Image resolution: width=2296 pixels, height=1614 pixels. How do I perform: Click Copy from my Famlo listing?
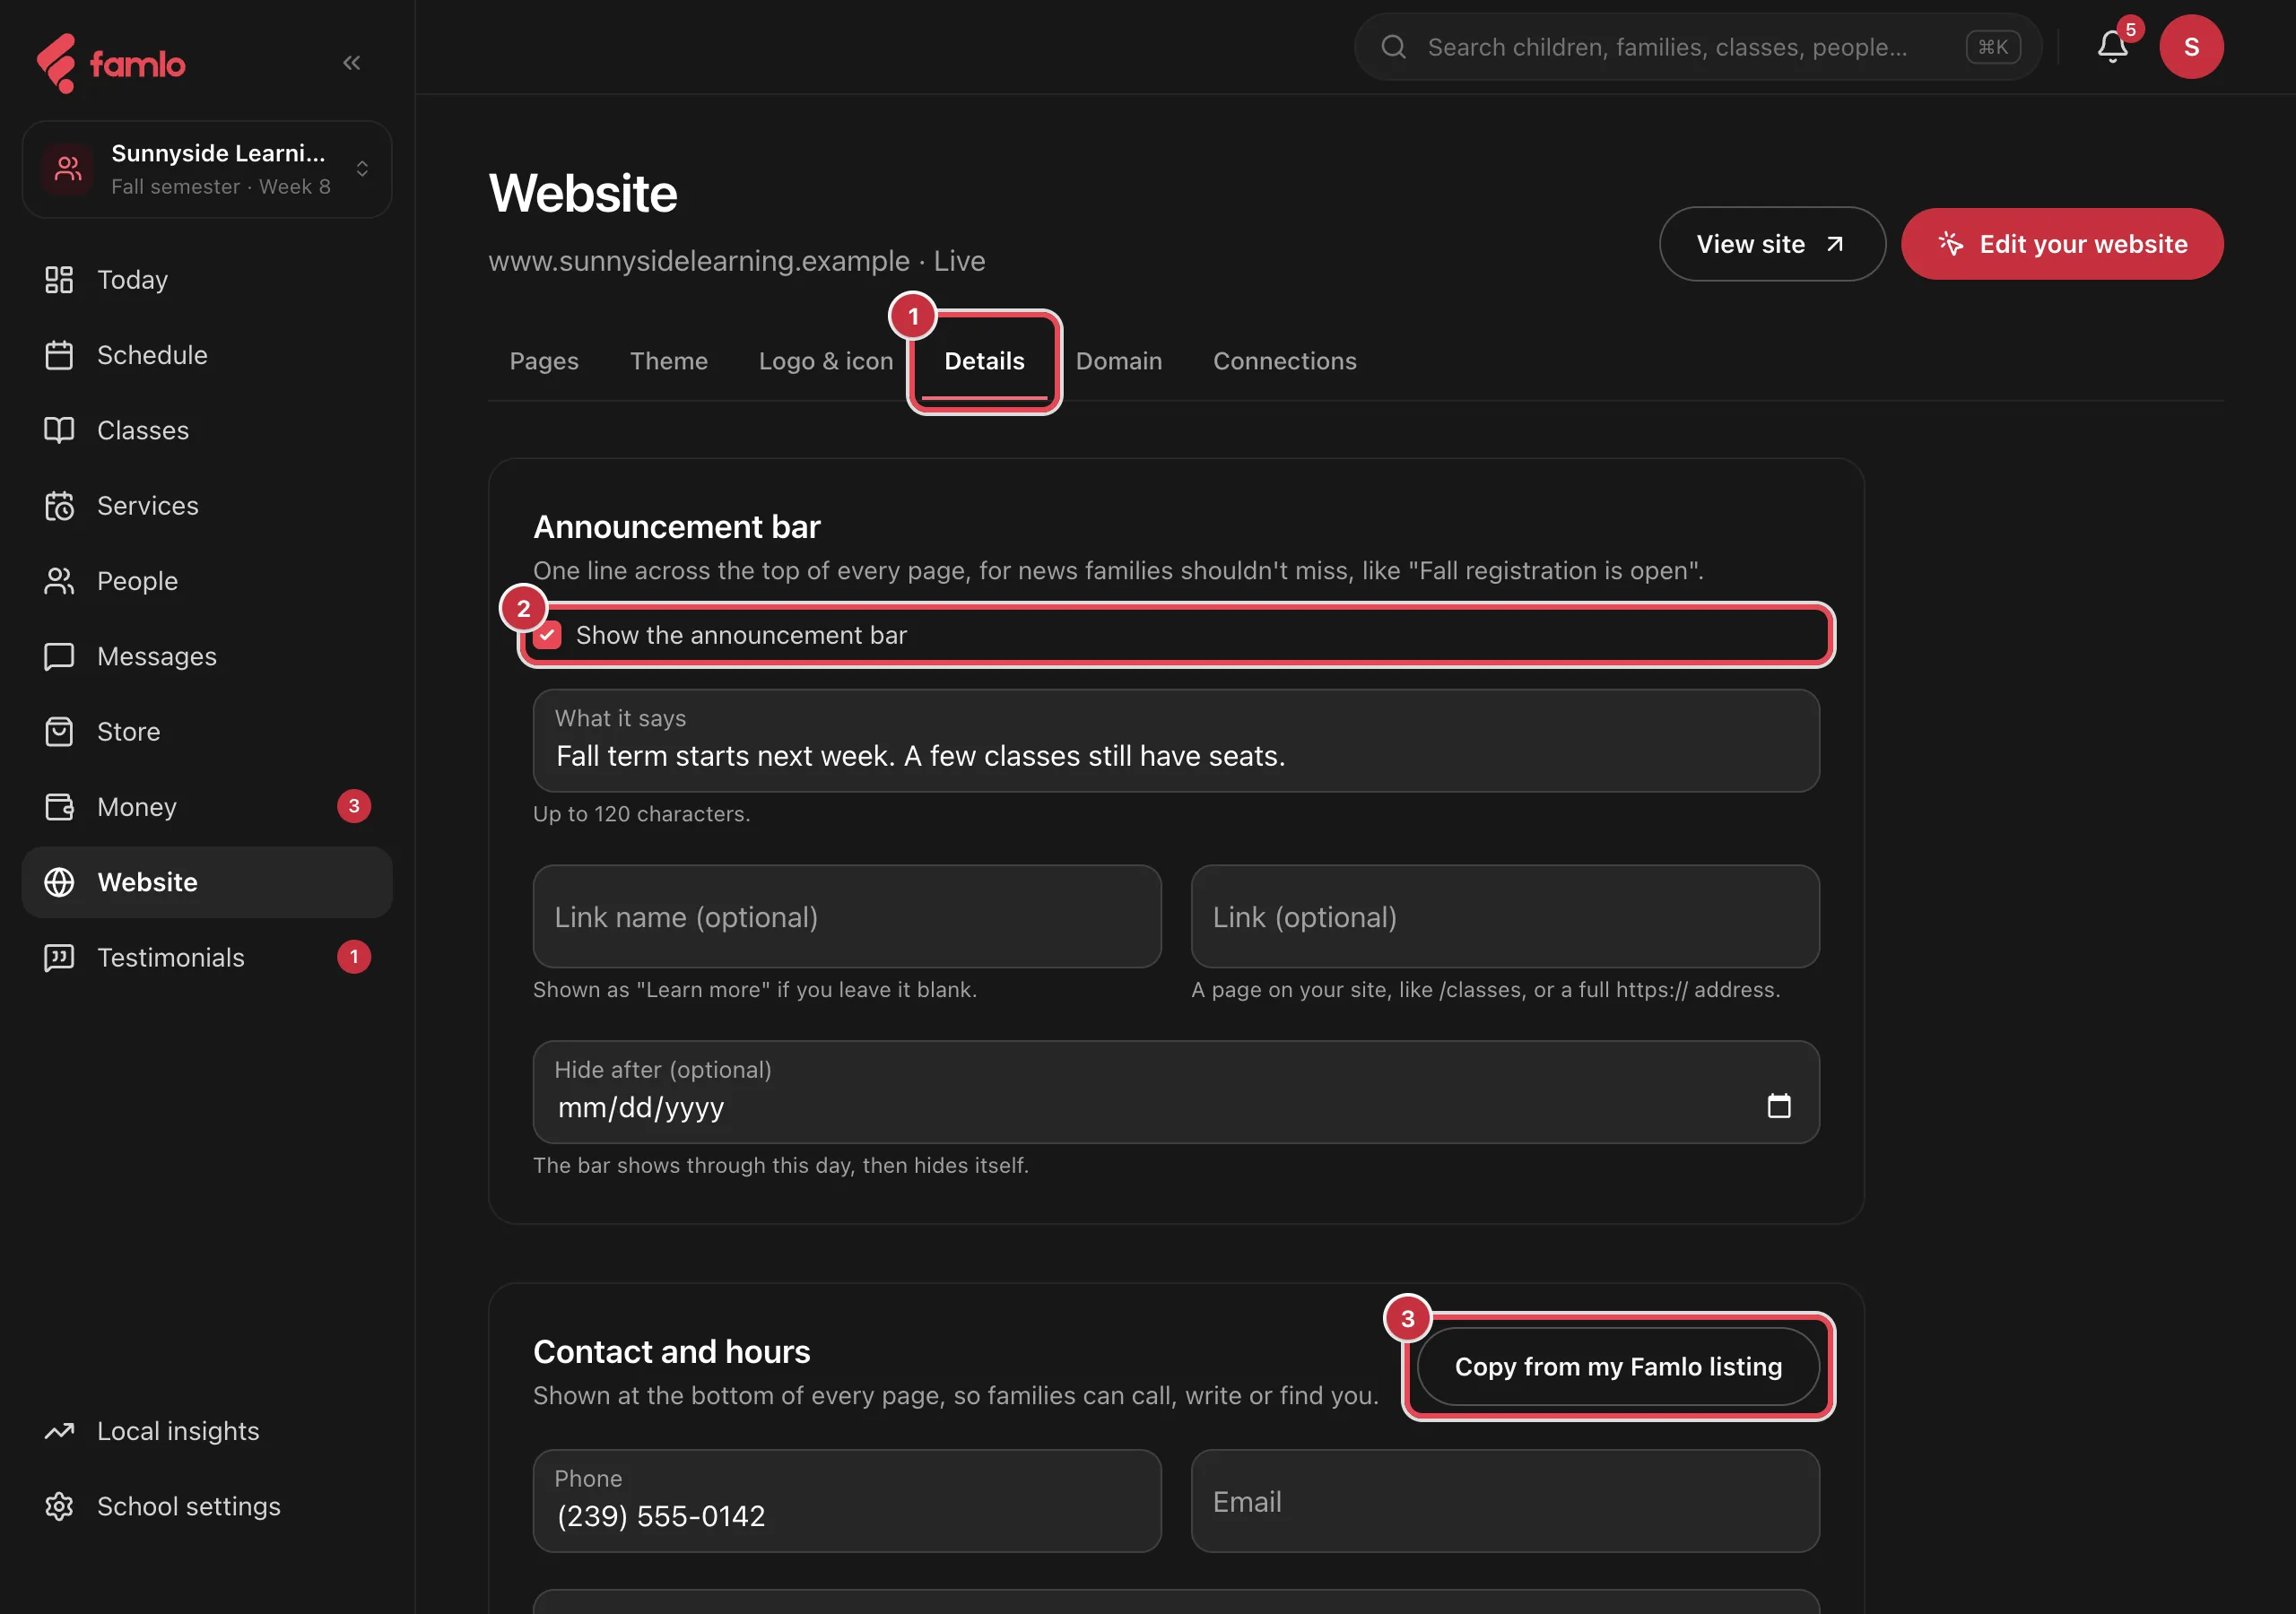(x=1617, y=1366)
